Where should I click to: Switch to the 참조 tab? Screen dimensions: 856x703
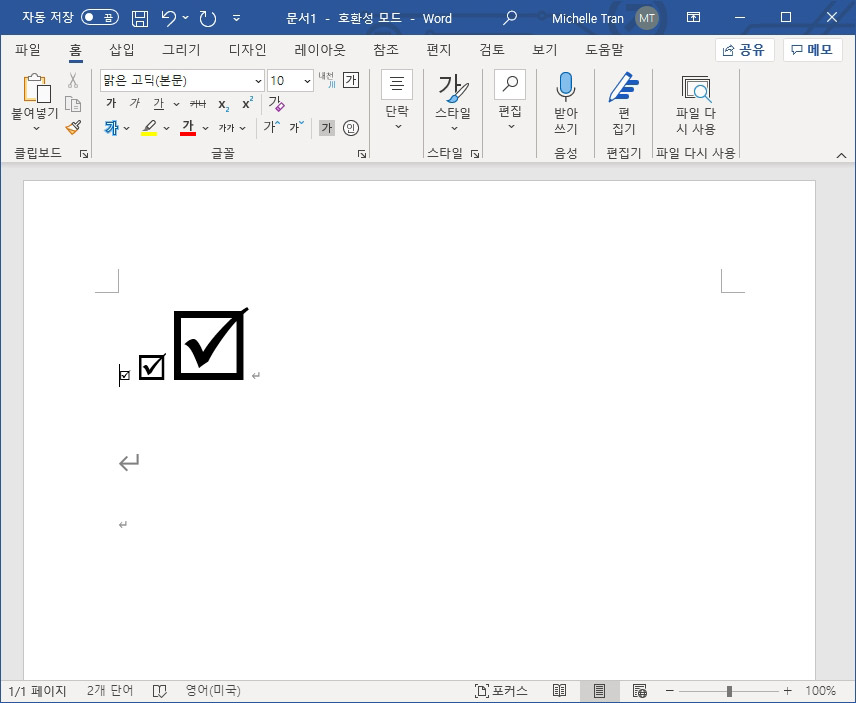[x=386, y=50]
